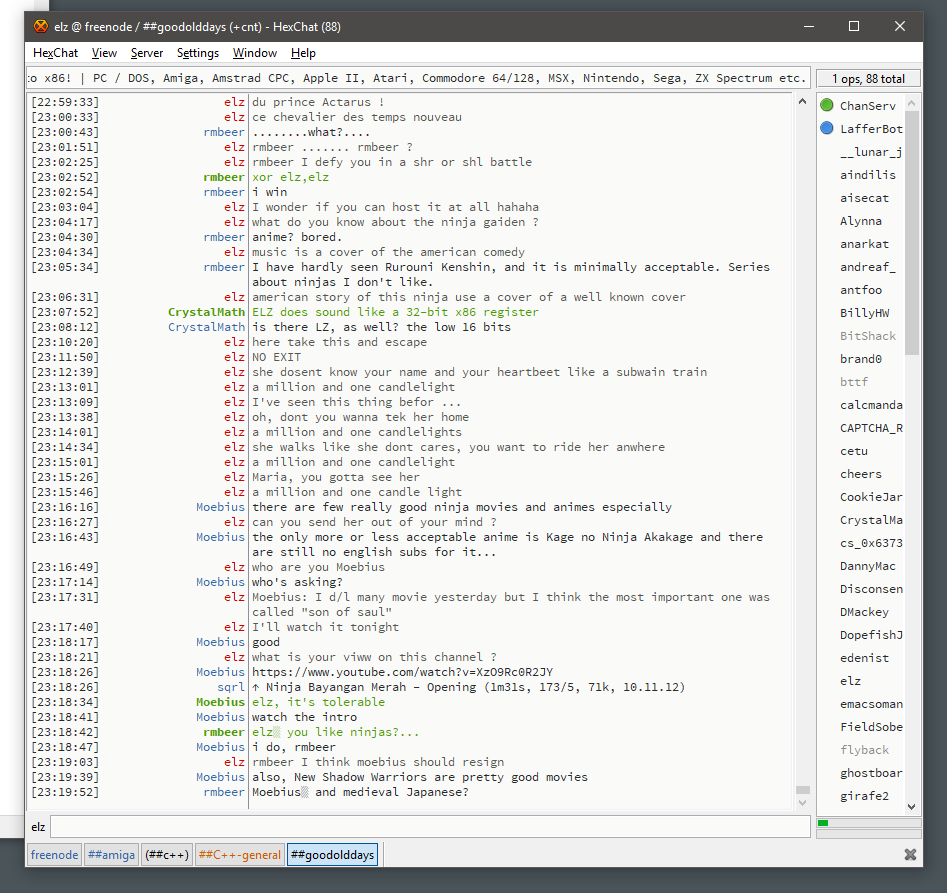Image resolution: width=947 pixels, height=893 pixels.
Task: Click the throttle meter bar below lag meter
Action: click(868, 834)
